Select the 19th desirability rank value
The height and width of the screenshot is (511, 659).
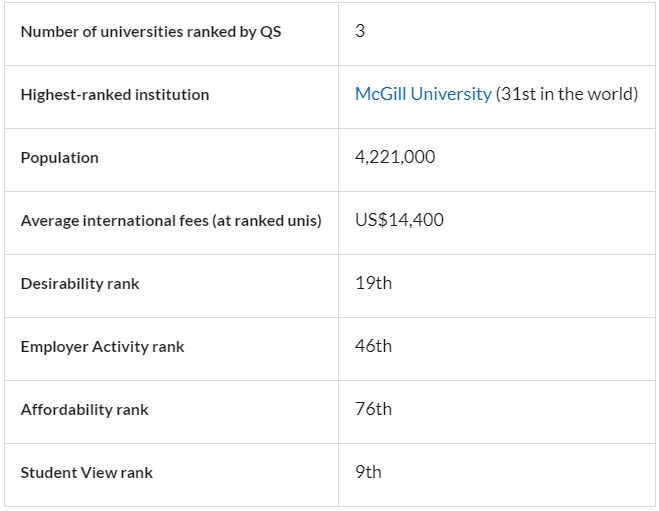click(373, 283)
